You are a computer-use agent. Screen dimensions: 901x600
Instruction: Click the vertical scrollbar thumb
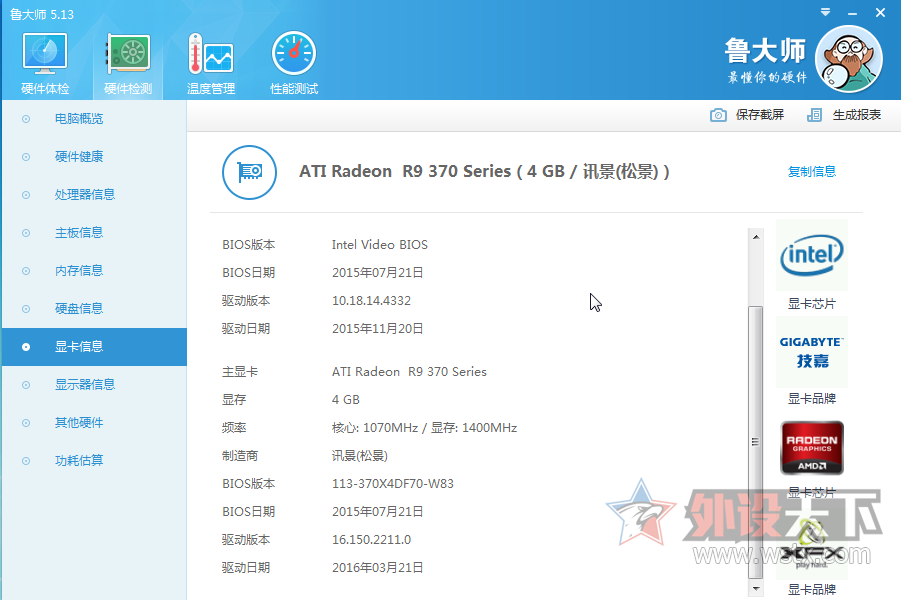[756, 443]
